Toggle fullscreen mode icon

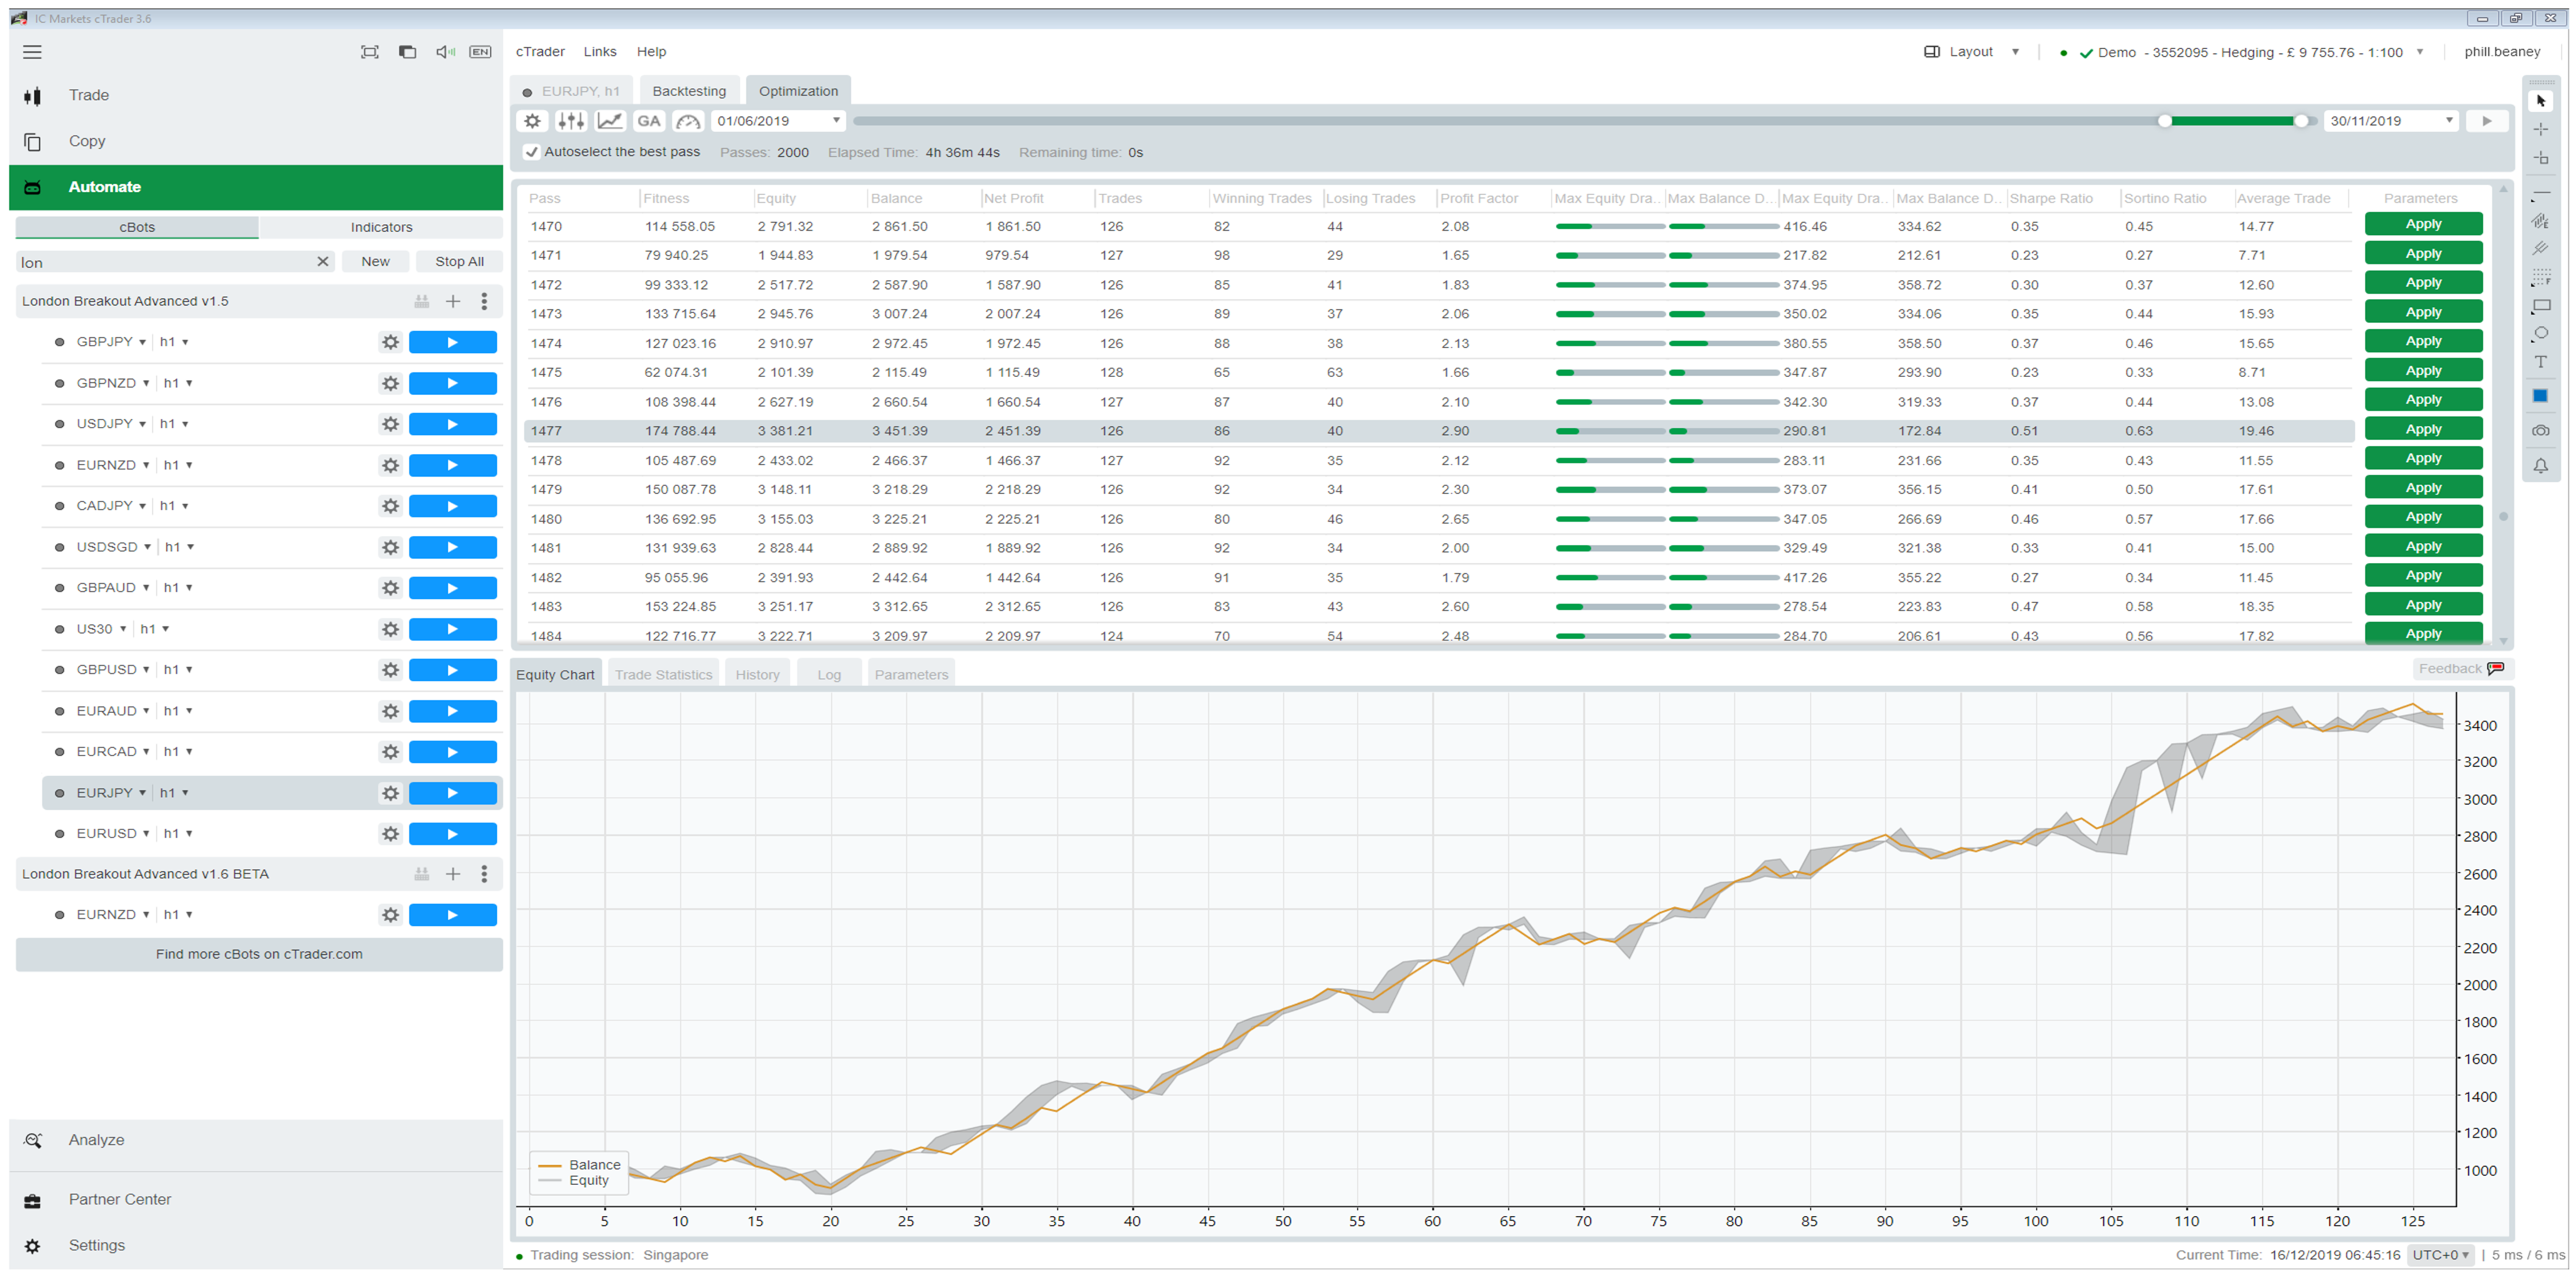[369, 52]
